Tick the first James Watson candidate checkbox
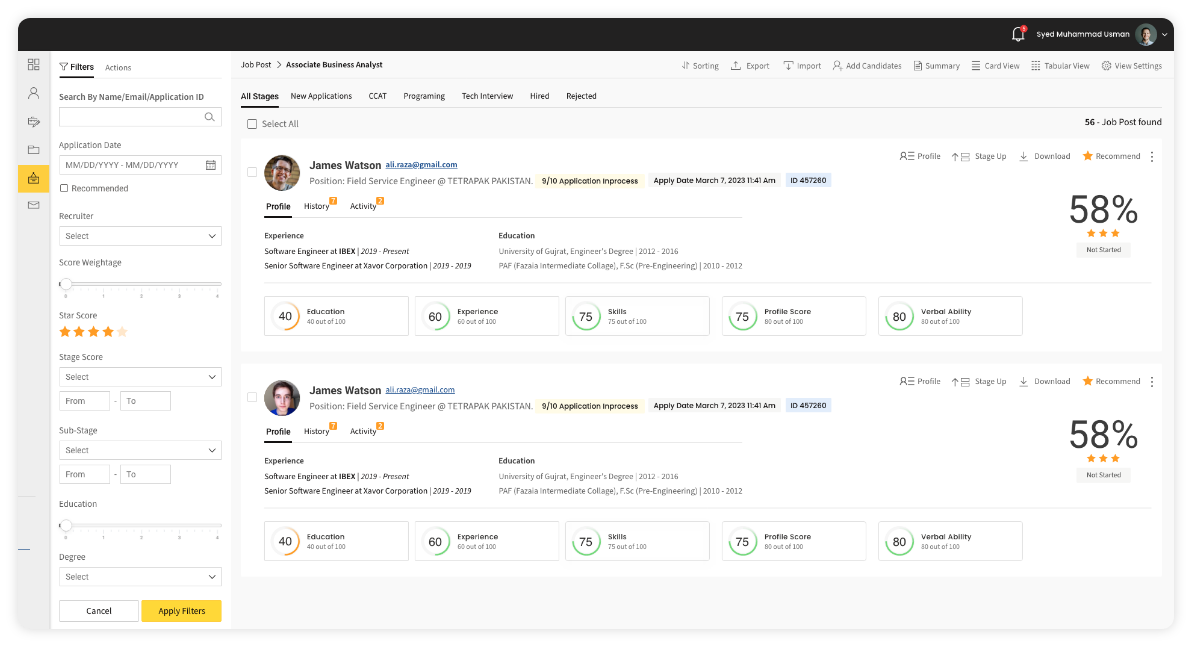1192x647 pixels. pyautogui.click(x=252, y=172)
